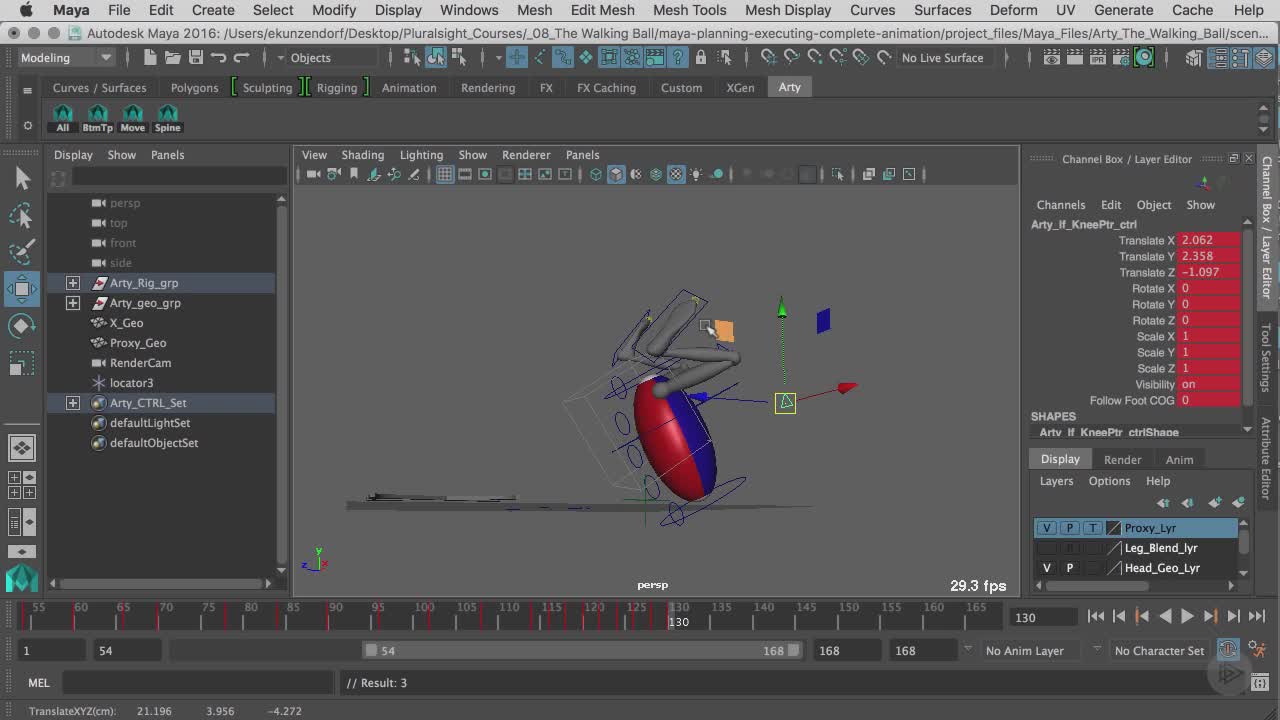Activate the Scale tool in toolbox
The image size is (1280, 720).
point(22,364)
